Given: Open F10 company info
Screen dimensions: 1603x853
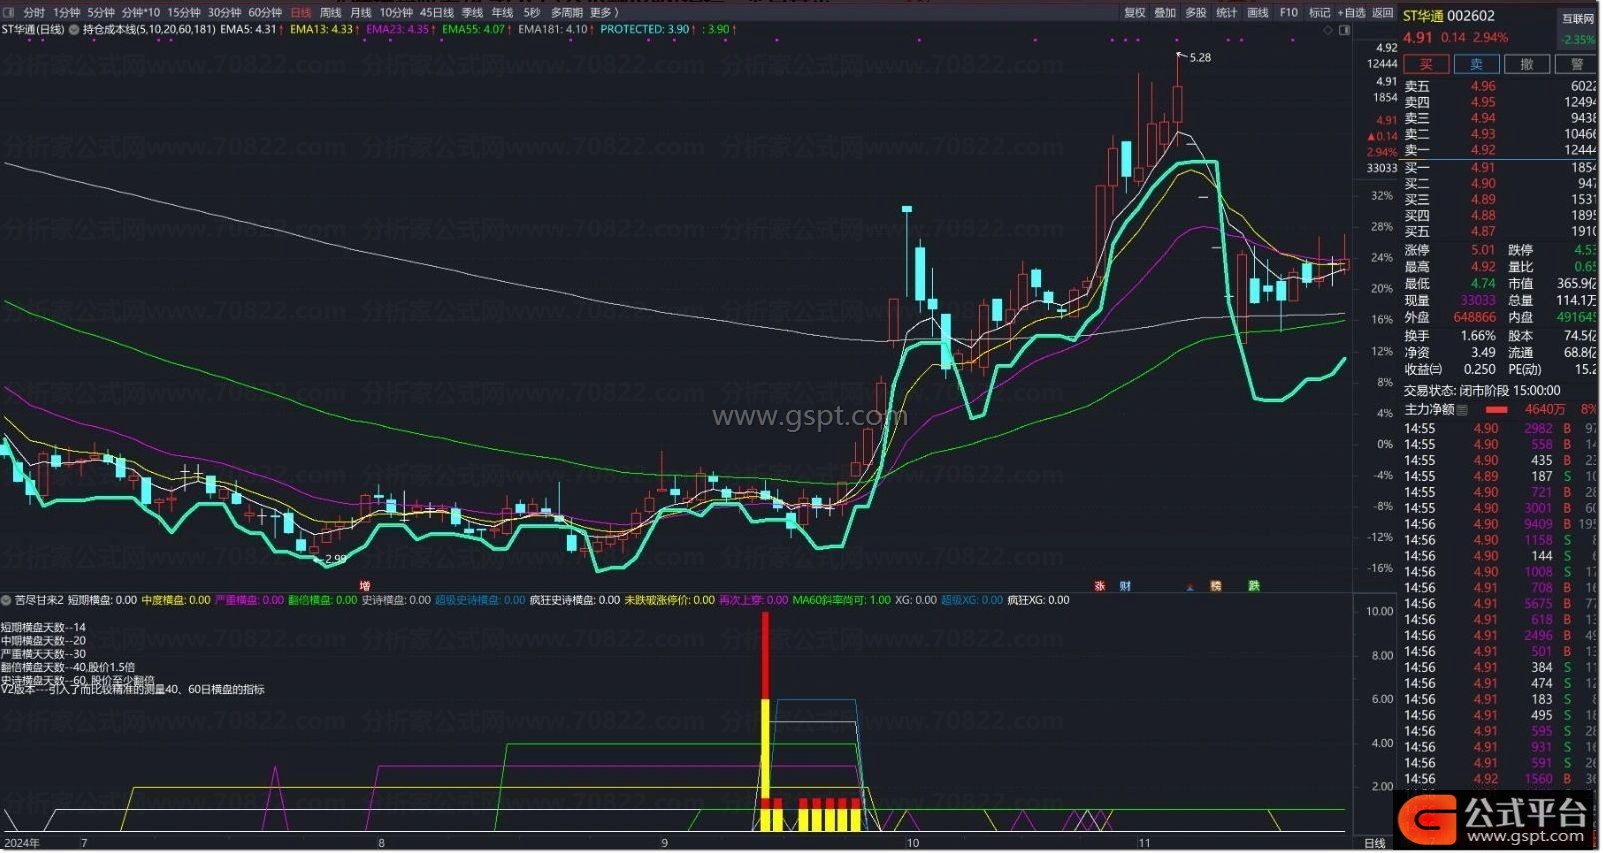Looking at the screenshot, I should (x=1289, y=13).
